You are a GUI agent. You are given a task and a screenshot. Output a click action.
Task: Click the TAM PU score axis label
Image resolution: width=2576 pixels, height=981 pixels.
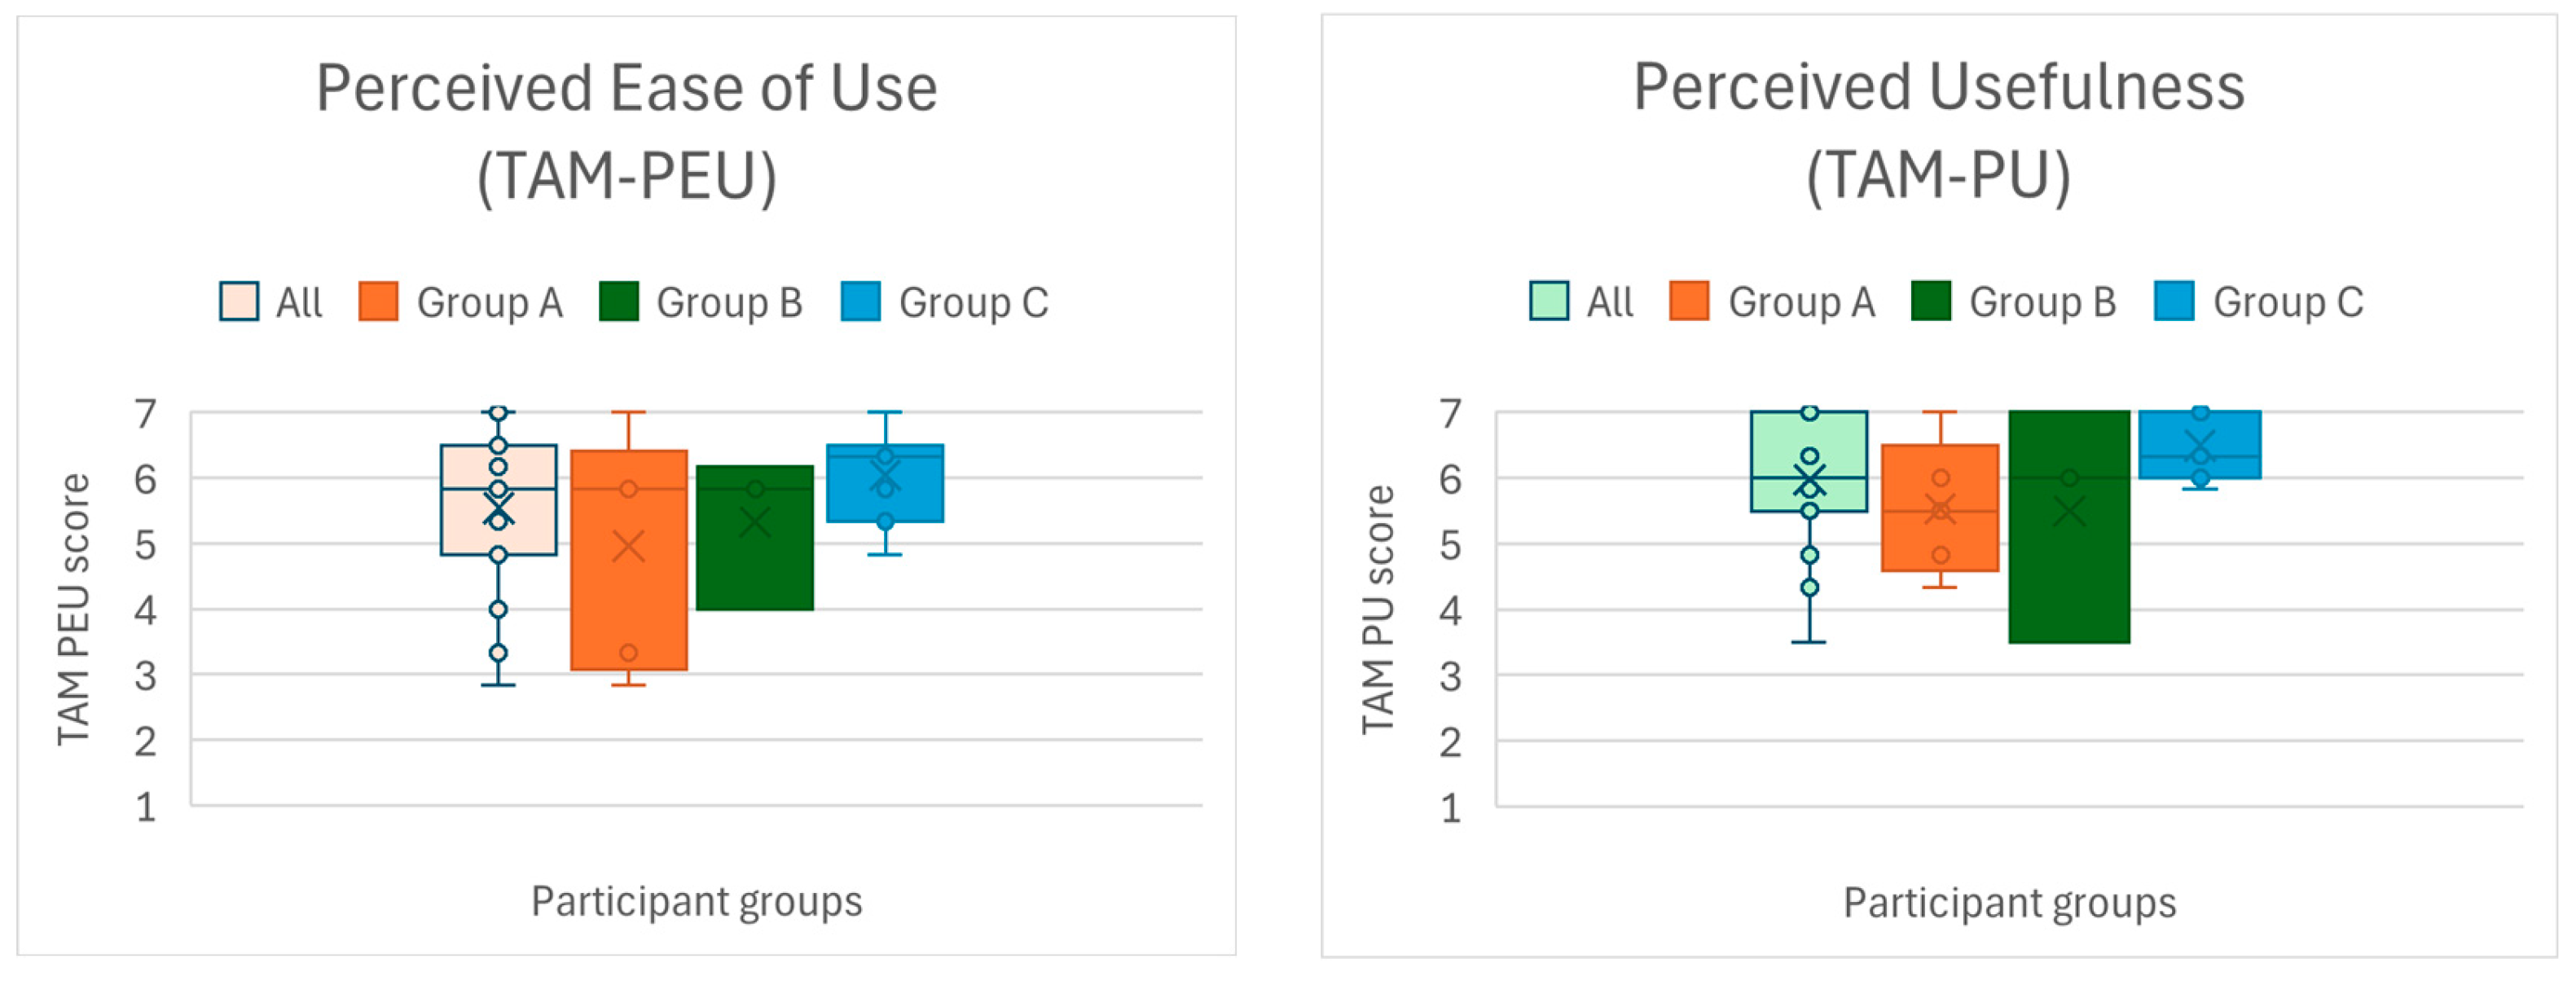tap(1378, 609)
